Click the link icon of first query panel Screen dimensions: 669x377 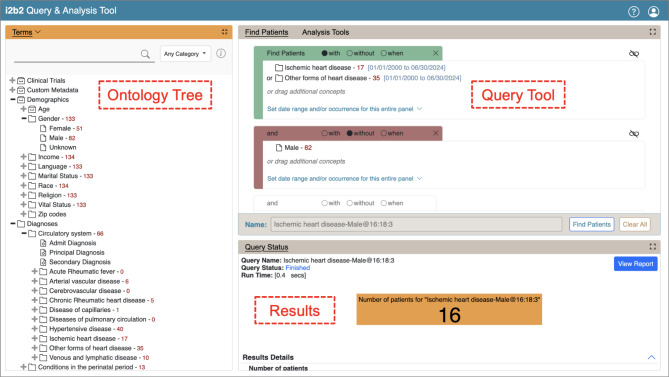(x=634, y=54)
